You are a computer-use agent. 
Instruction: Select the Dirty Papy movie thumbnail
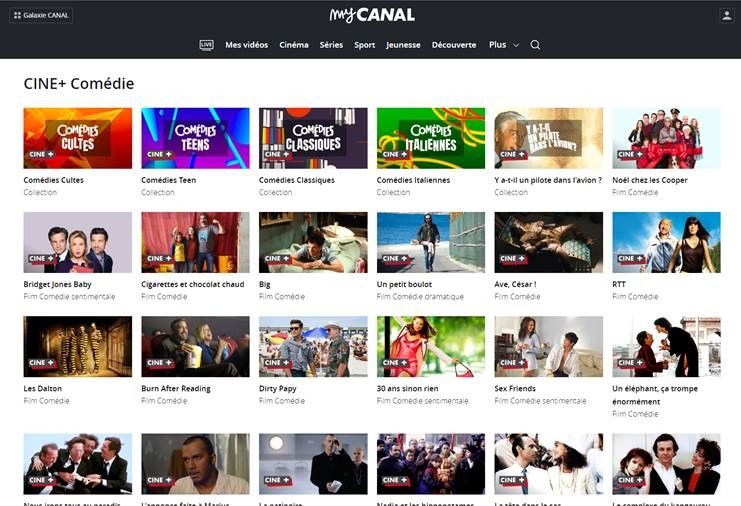tap(313, 346)
